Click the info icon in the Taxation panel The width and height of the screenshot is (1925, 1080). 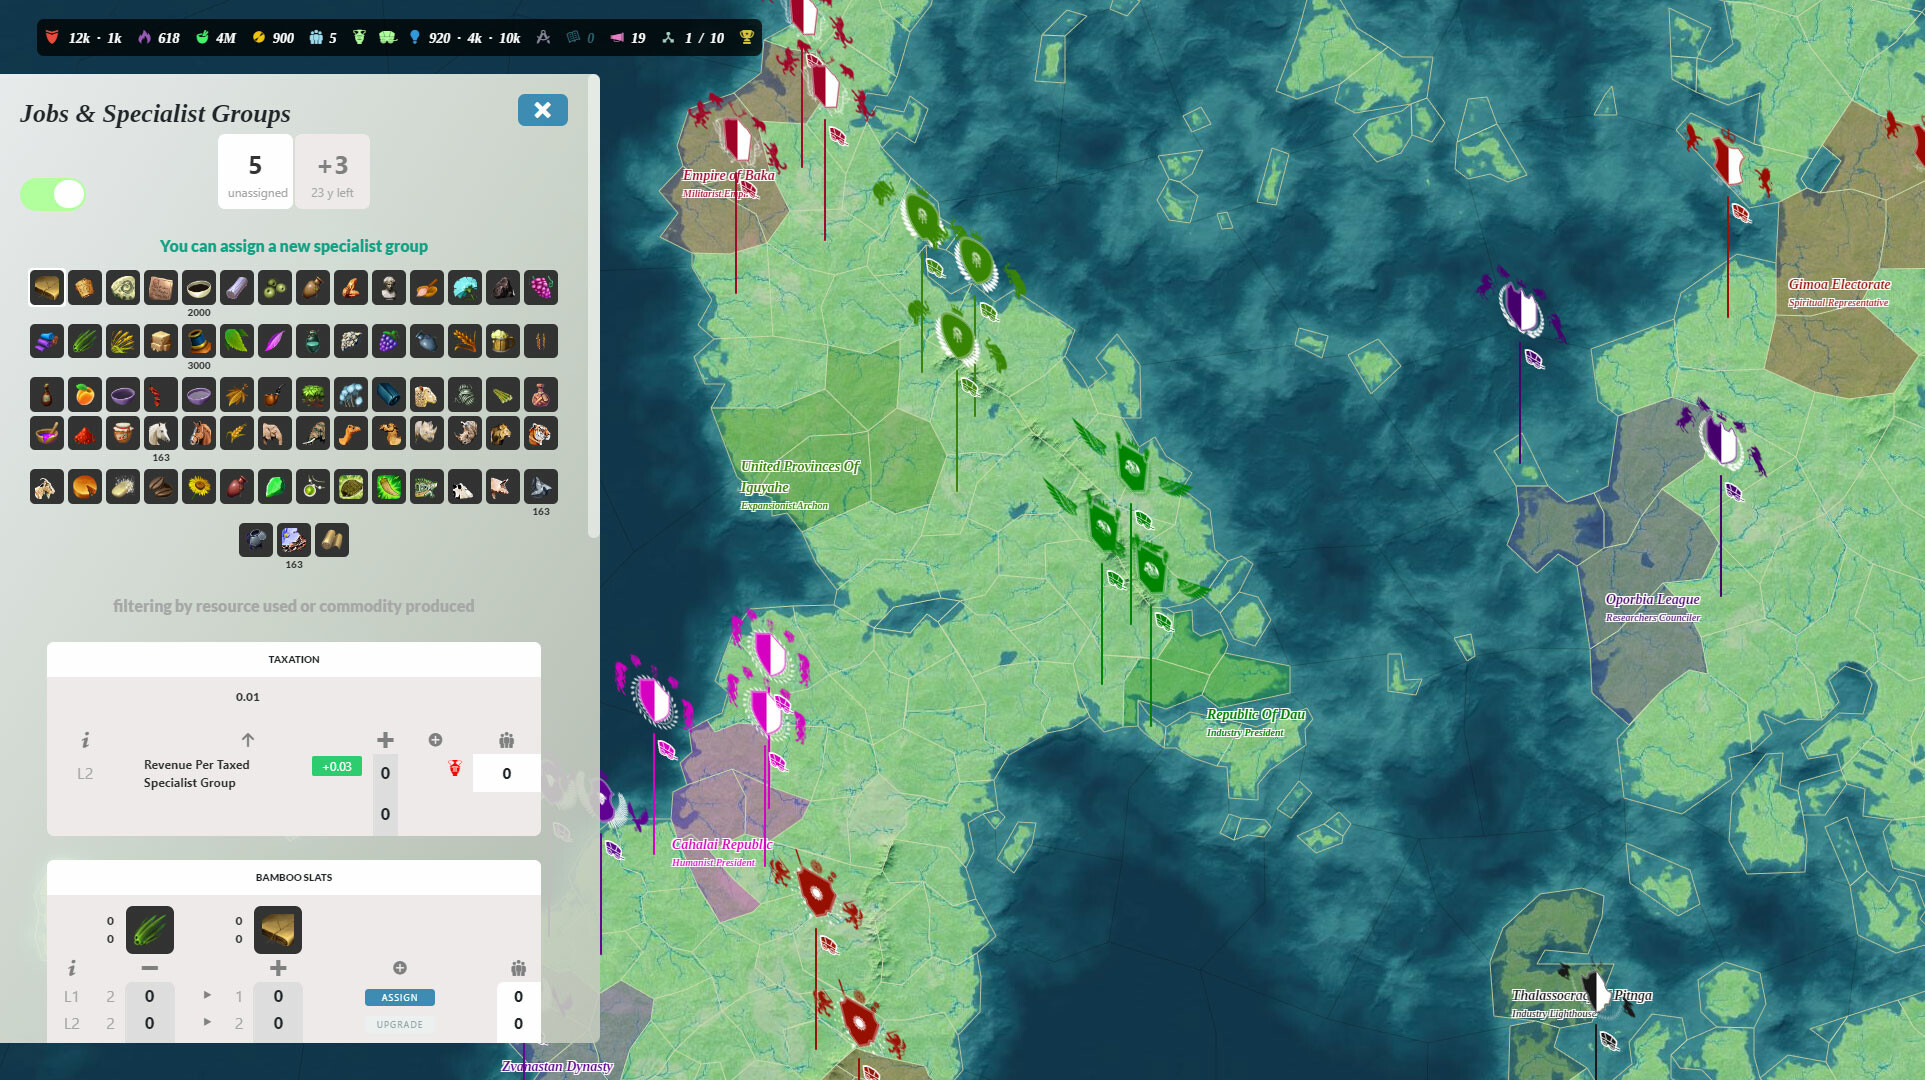(85, 742)
